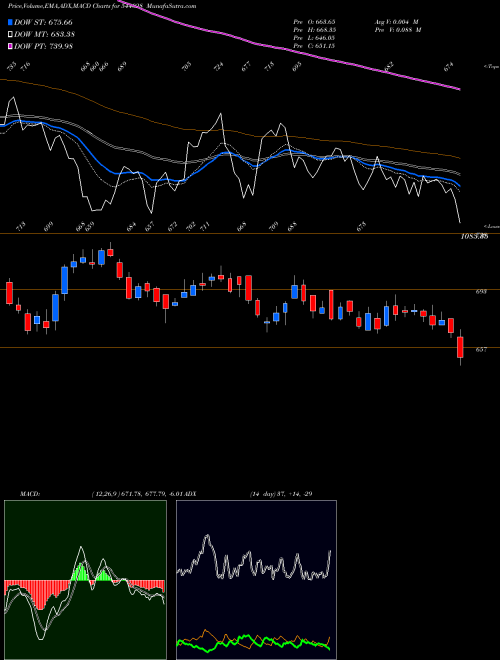The width and height of the screenshot is (500, 660).
Task: Click the magenta DOW PT legend swatch
Action: (10, 46)
